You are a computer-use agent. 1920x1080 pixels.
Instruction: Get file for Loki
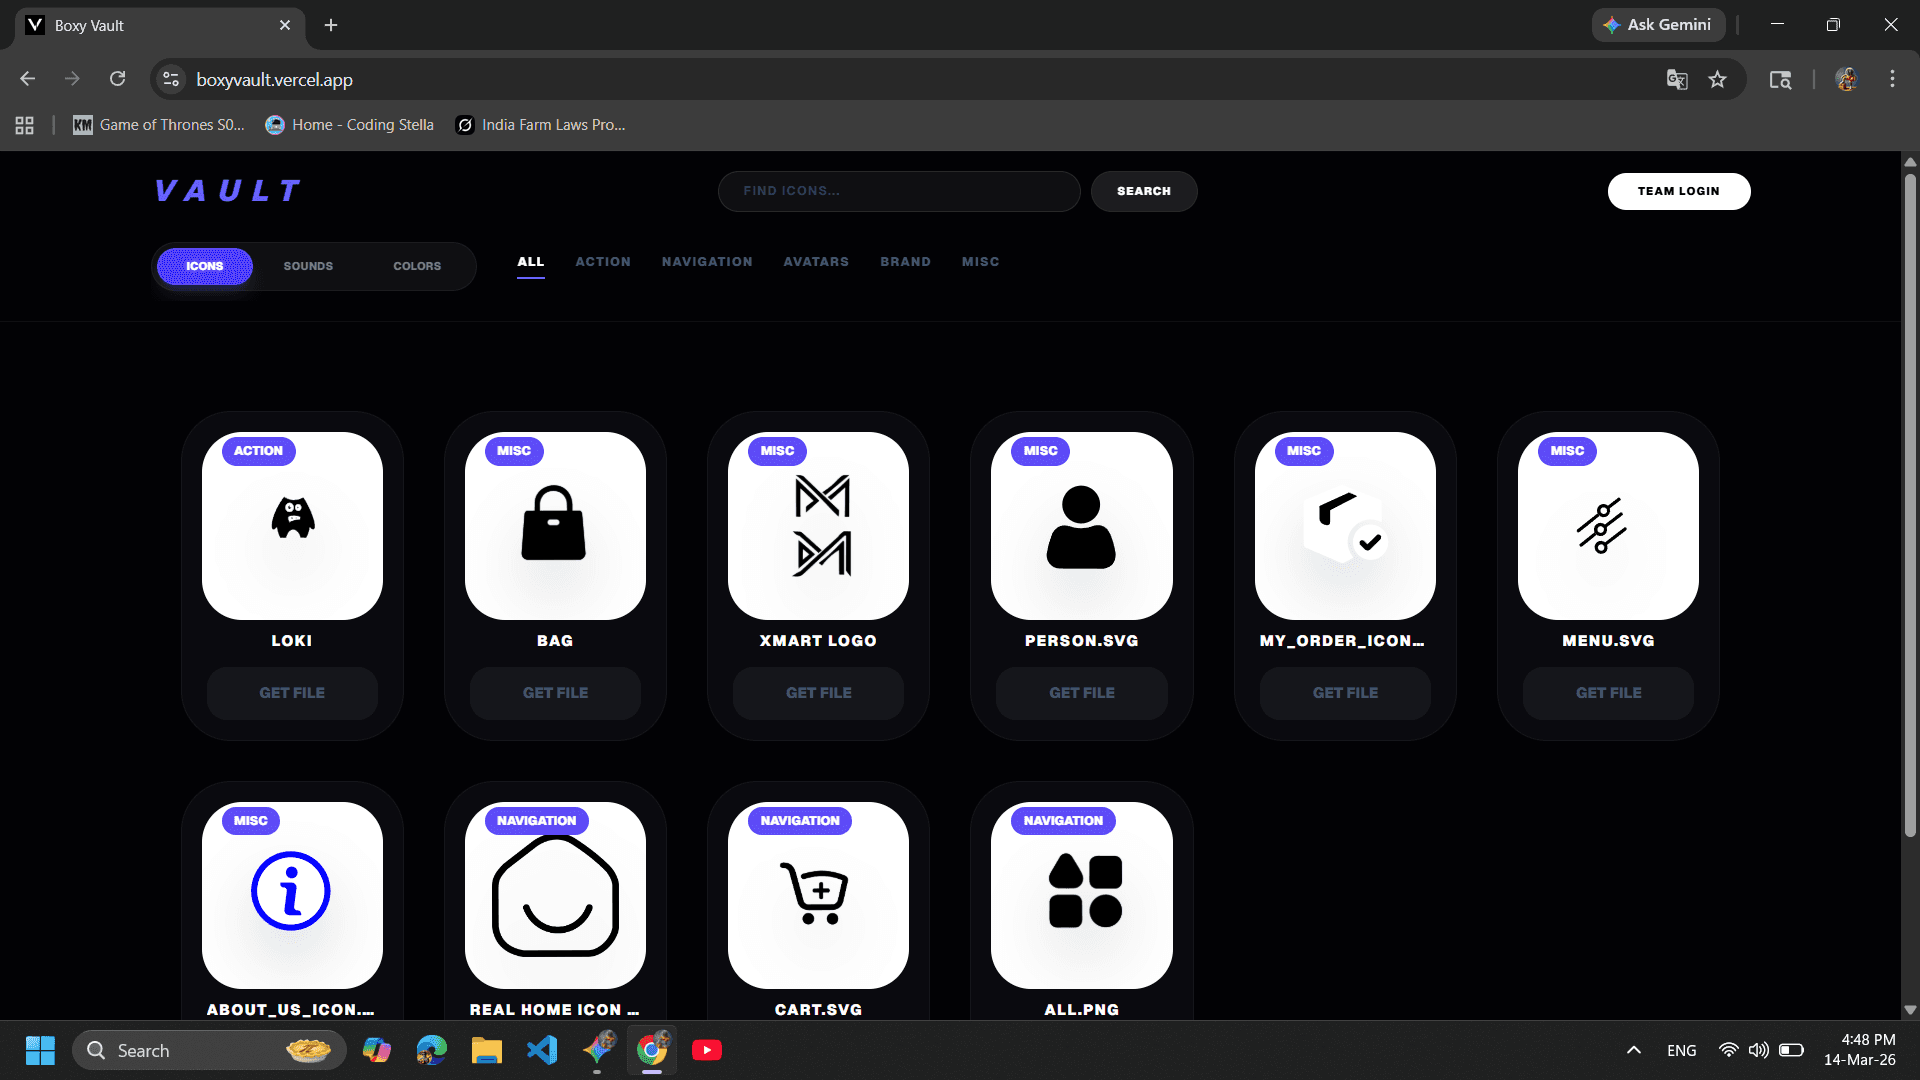(292, 693)
